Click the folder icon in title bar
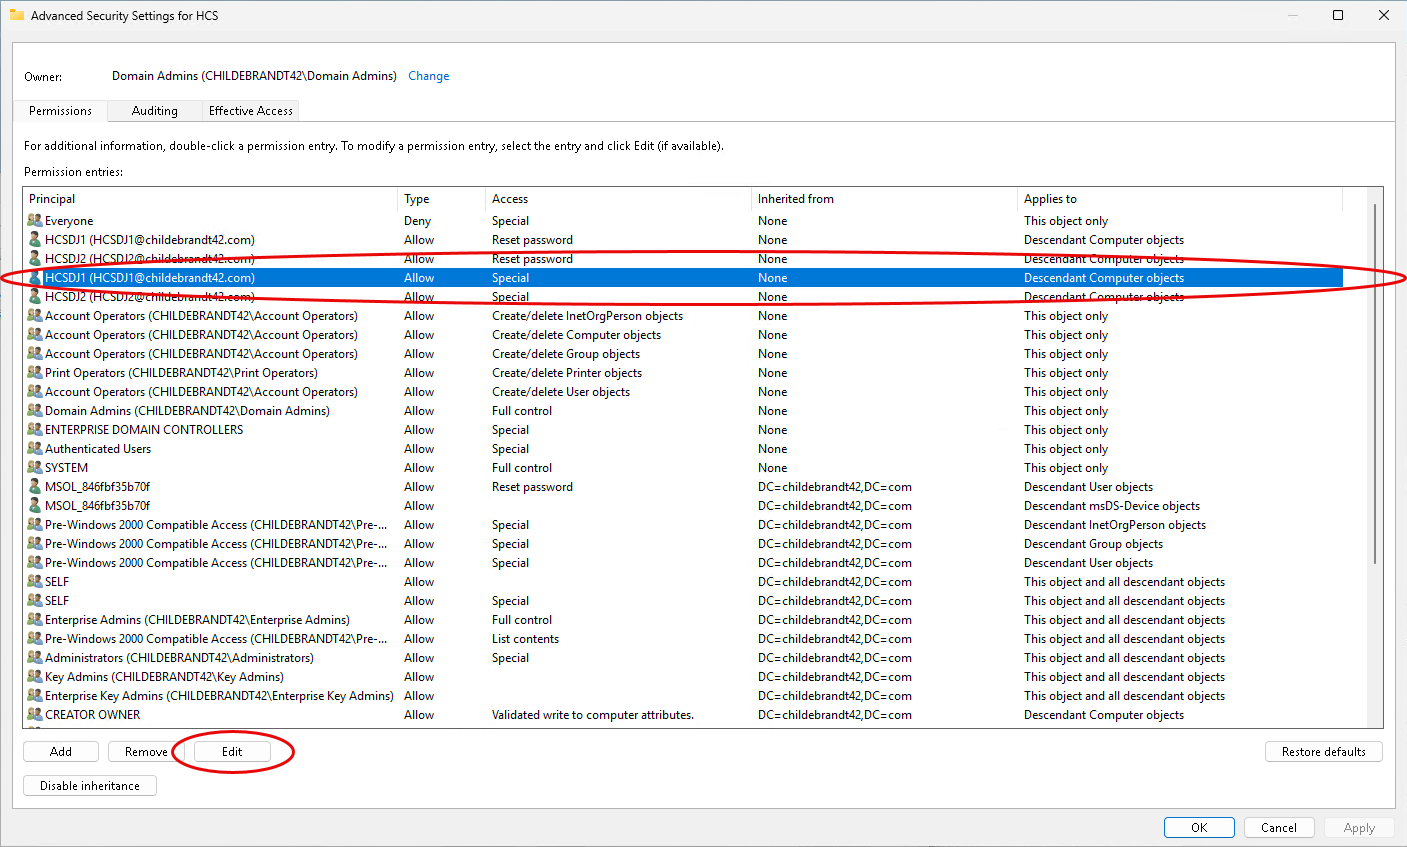The height and width of the screenshot is (847, 1407). tap(16, 16)
